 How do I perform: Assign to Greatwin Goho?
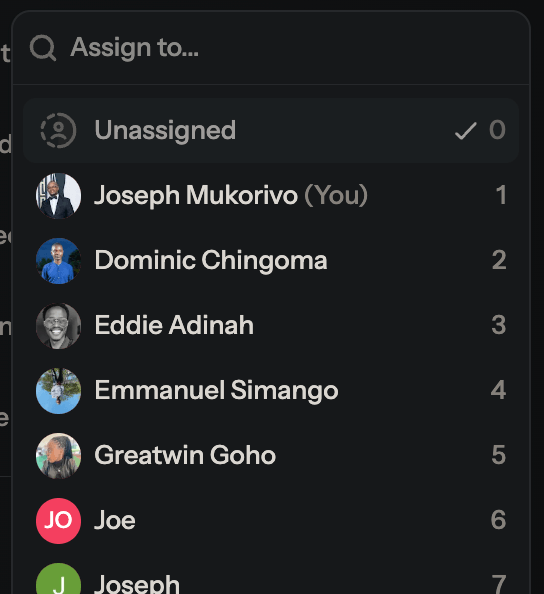click(271, 456)
